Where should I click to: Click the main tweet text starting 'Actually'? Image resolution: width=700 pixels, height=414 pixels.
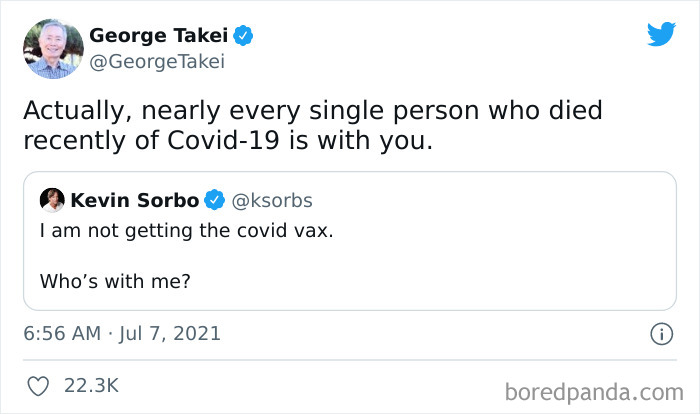(312, 110)
